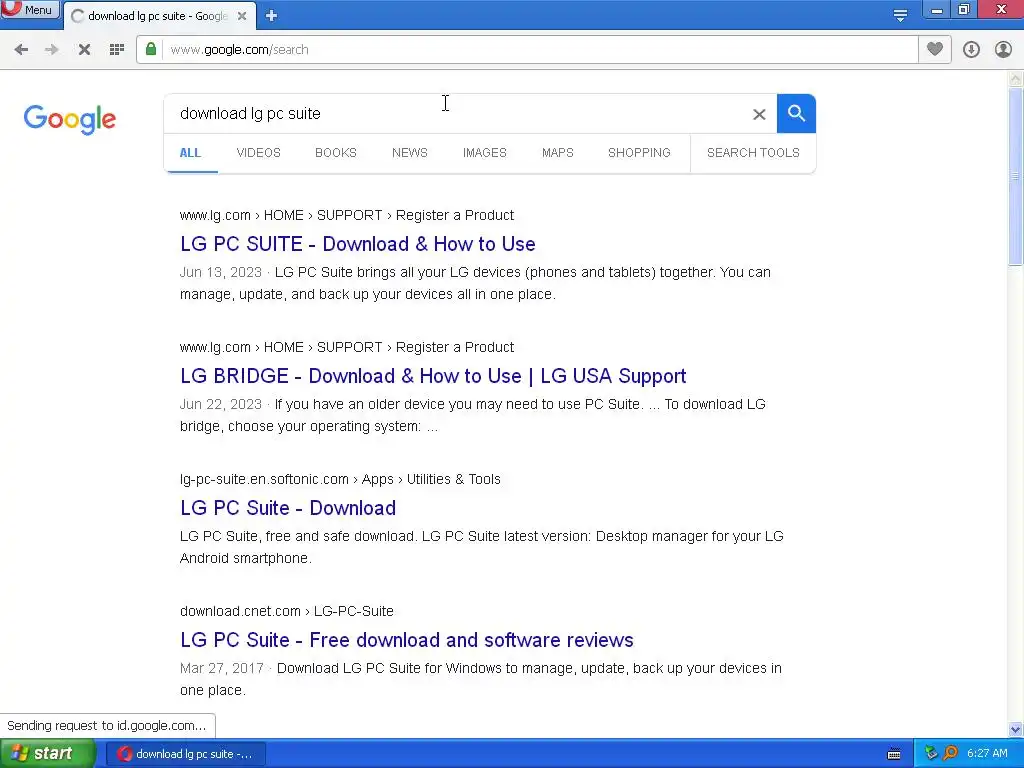The width and height of the screenshot is (1024, 768).
Task: Switch to the MAPS tab
Action: coord(558,153)
